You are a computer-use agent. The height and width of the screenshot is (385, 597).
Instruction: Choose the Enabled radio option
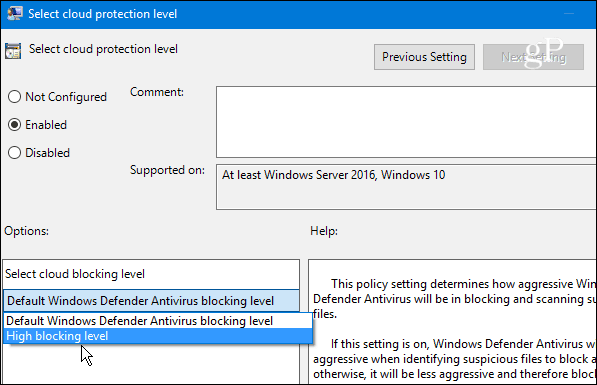[x=14, y=125]
